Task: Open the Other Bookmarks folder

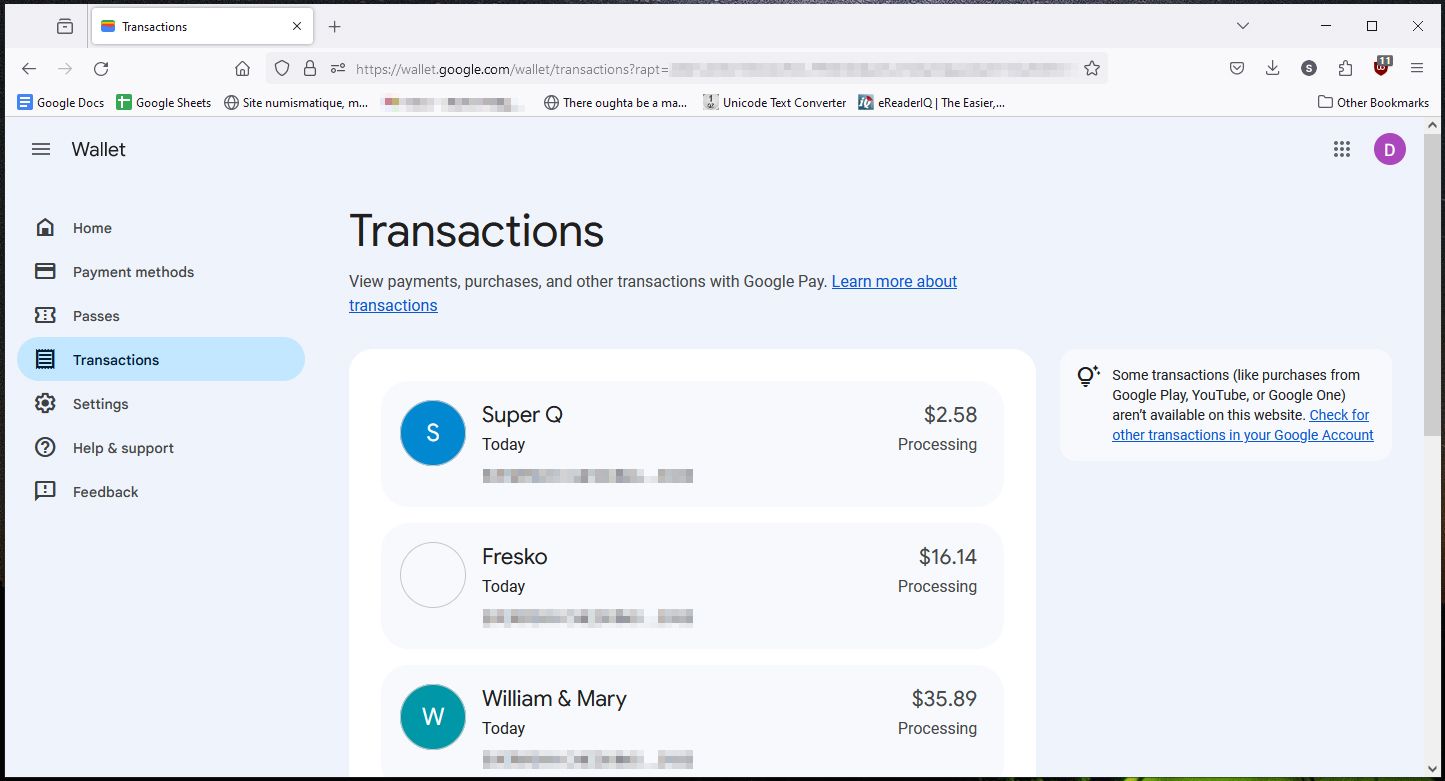Action: pos(1373,102)
